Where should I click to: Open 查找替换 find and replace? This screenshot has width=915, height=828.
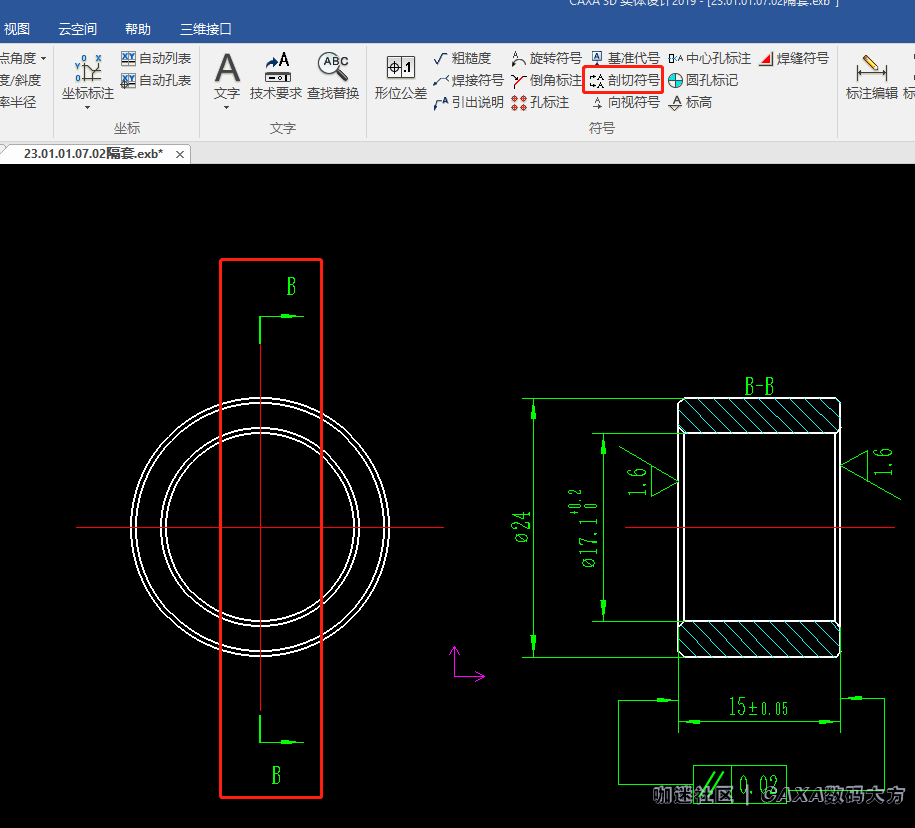click(x=333, y=79)
